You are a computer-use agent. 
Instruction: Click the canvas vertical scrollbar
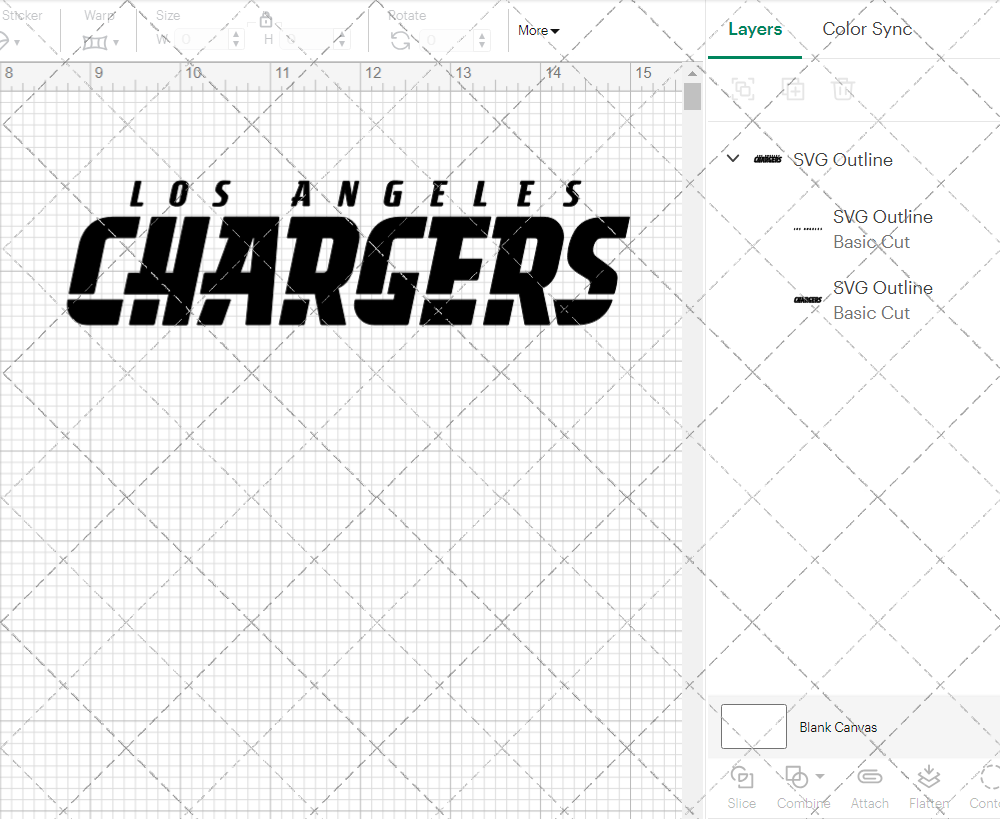pyautogui.click(x=692, y=97)
